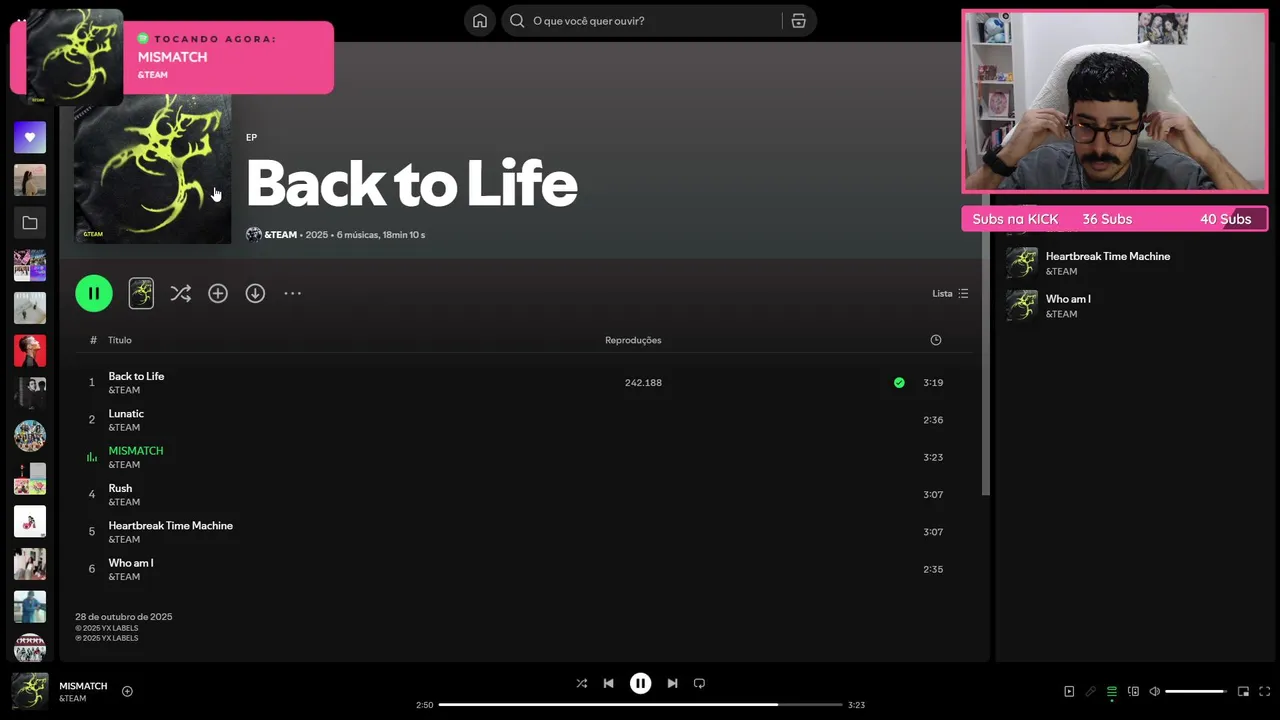Click the 242.188 play count
Viewport: 1280px width, 720px height.
[643, 382]
